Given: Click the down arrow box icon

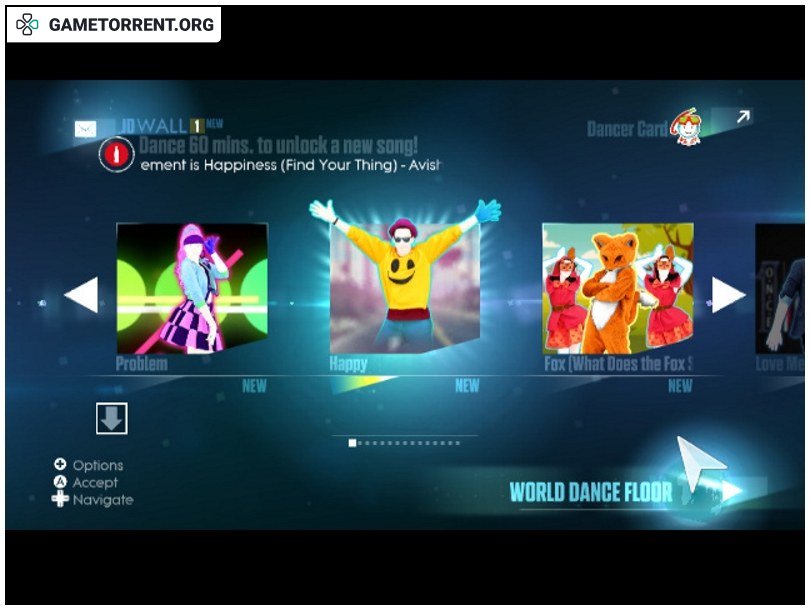Looking at the screenshot, I should [112, 418].
